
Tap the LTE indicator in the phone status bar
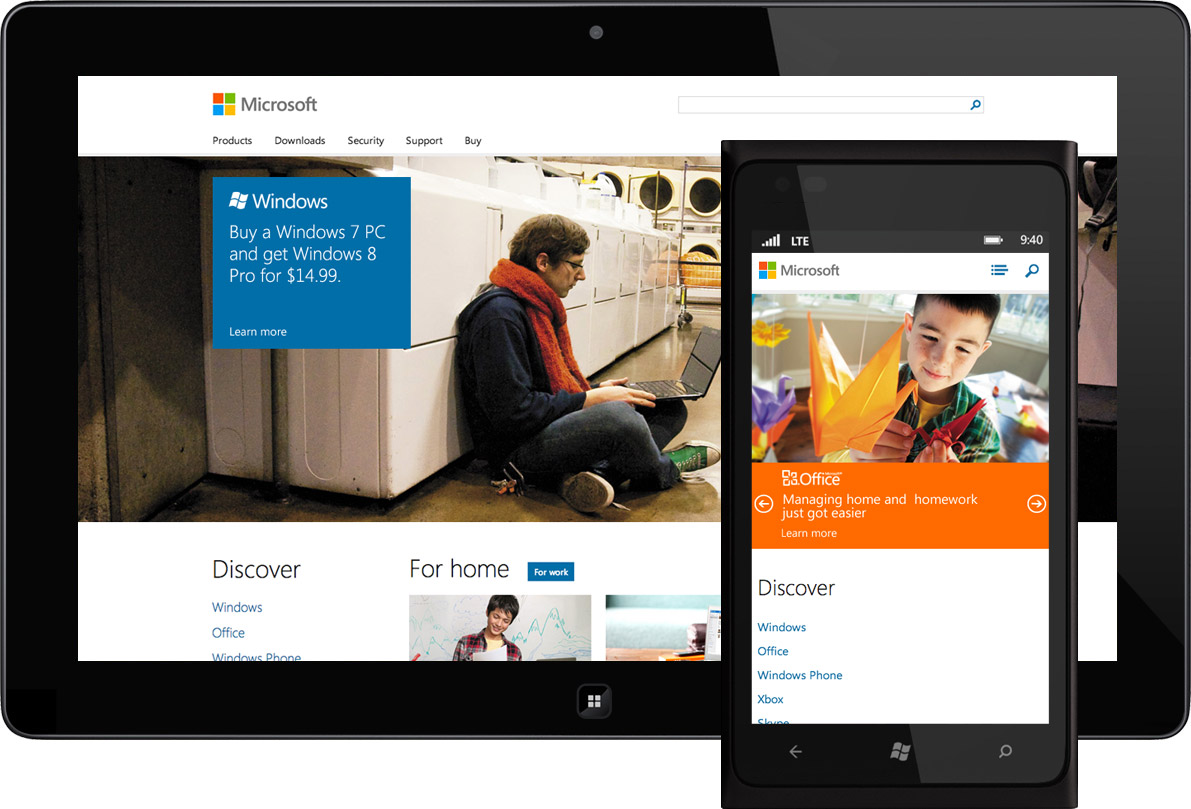point(800,241)
